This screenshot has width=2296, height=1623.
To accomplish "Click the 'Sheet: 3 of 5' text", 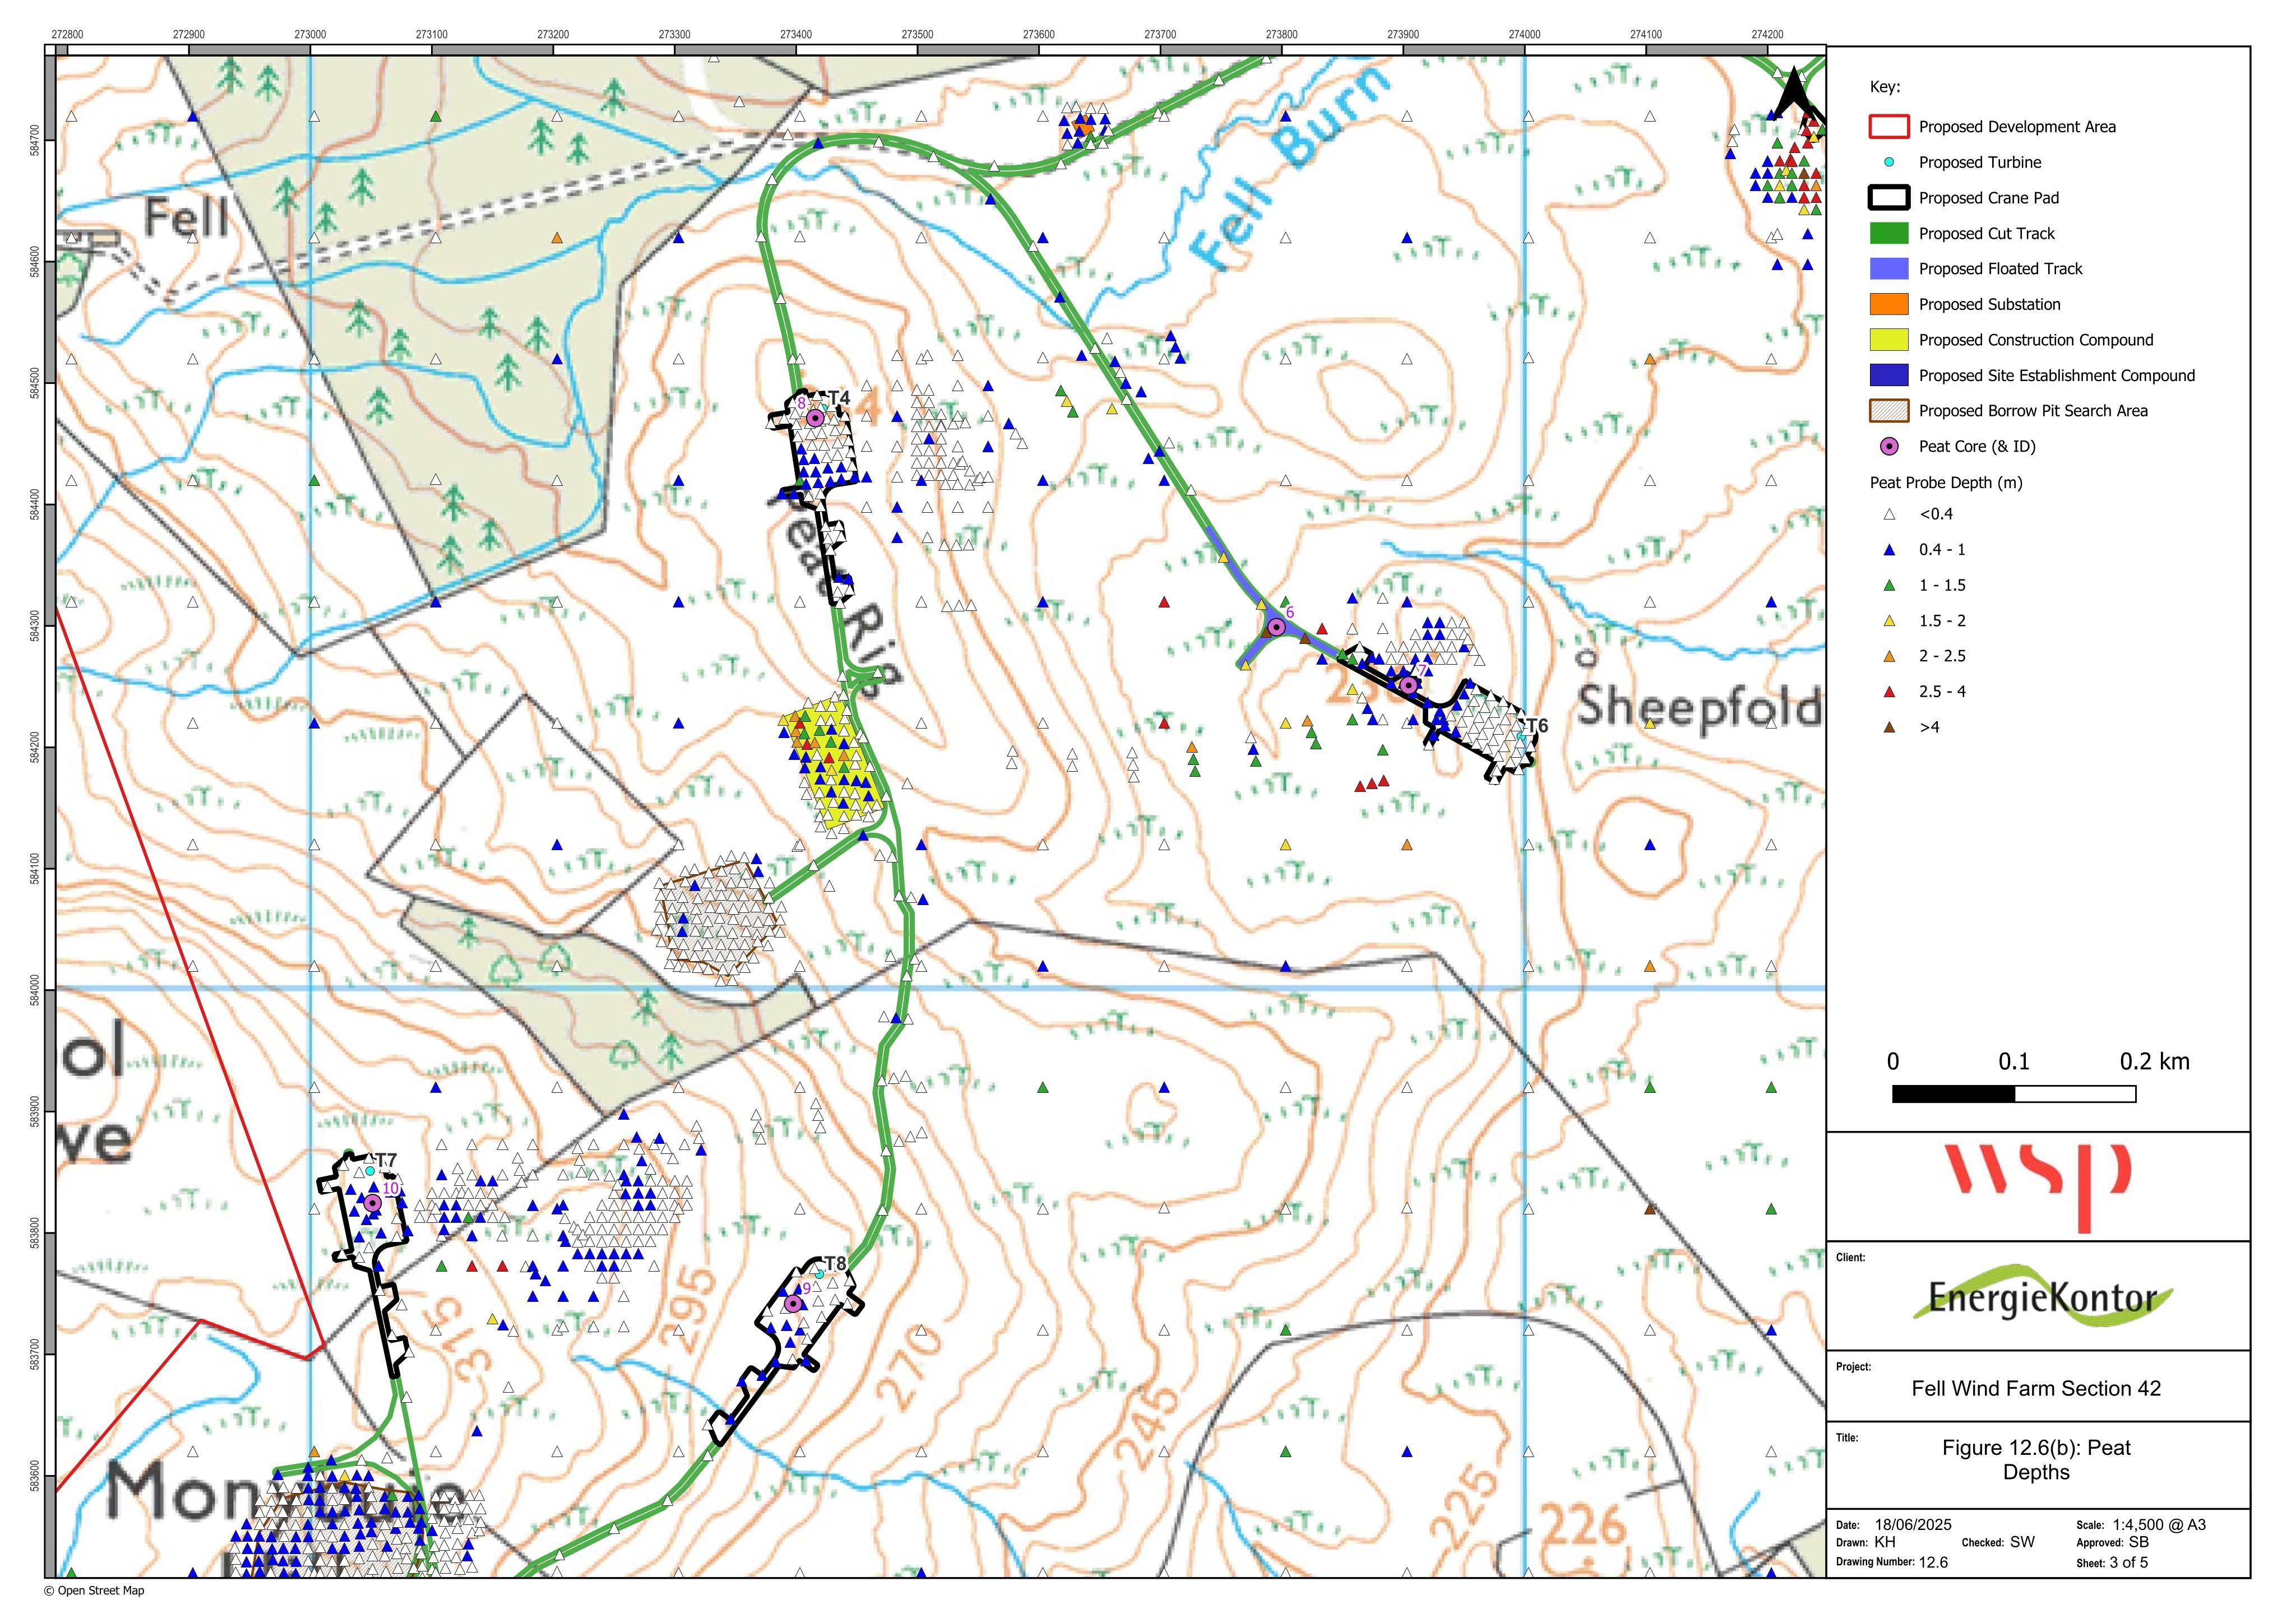I will coord(2112,1562).
